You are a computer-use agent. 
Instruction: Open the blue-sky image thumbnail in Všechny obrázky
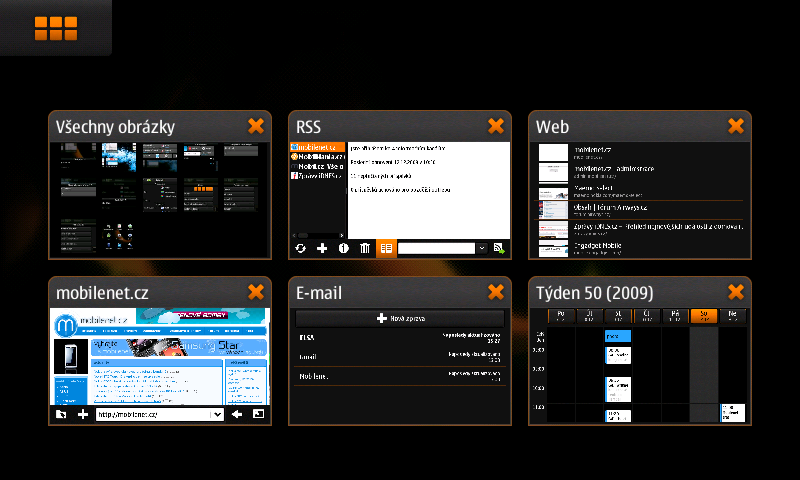click(119, 157)
